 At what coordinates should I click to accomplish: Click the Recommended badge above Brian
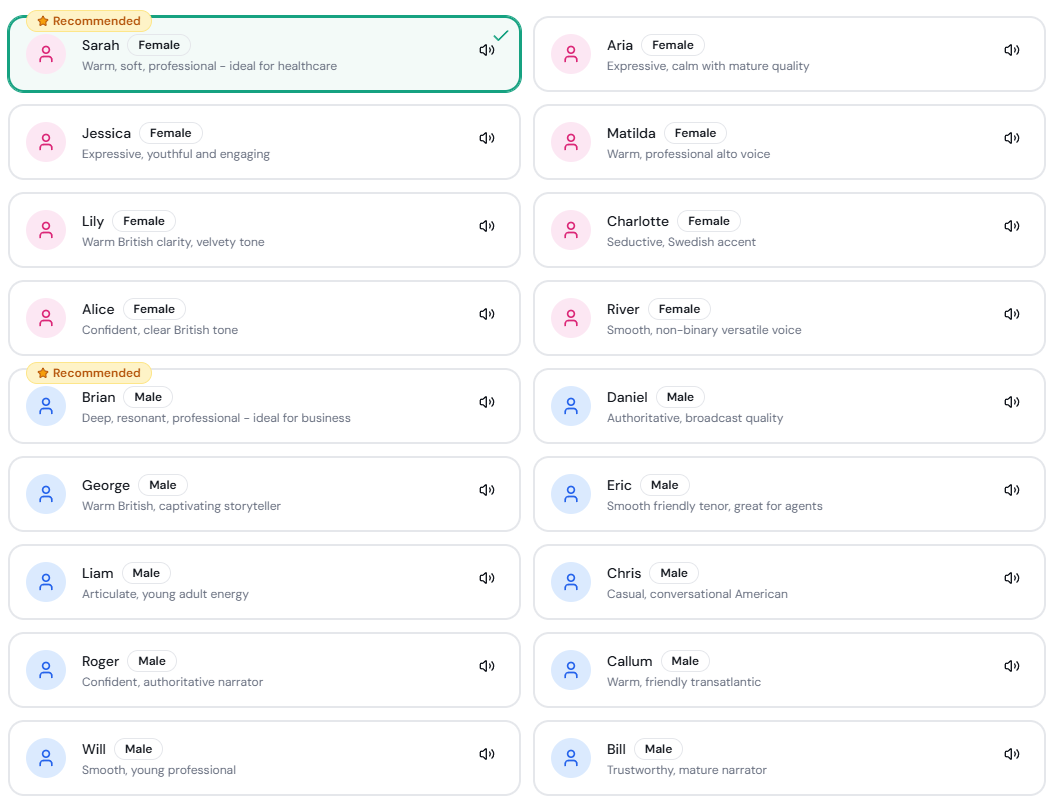(89, 373)
